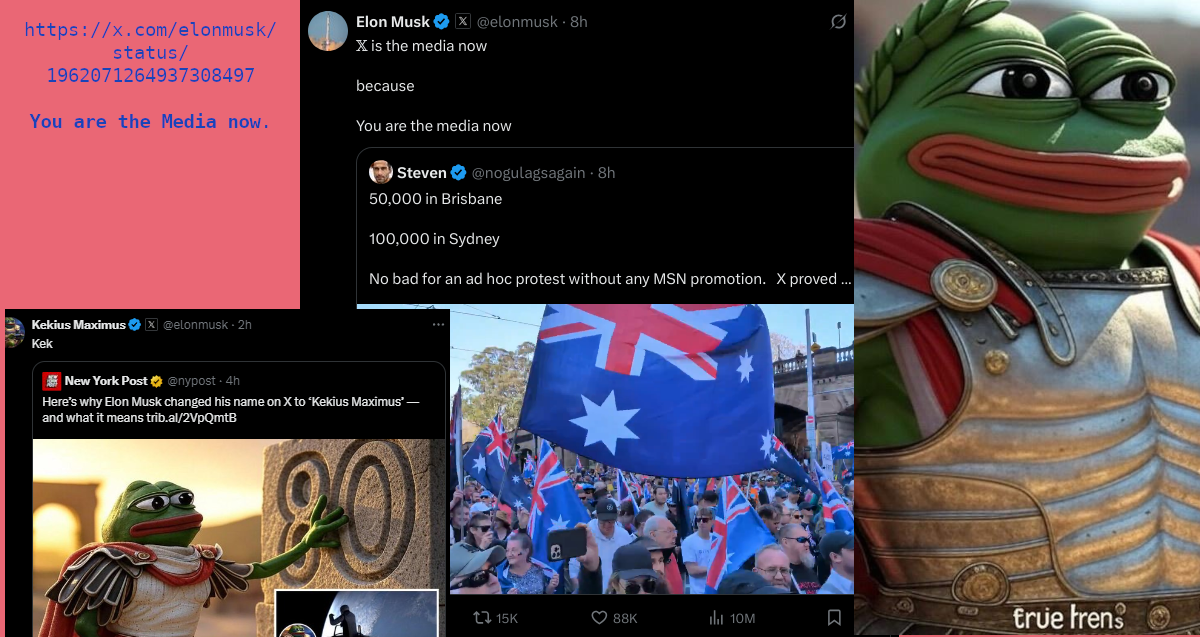1200x637 pixels.
Task: Click the 'You are the Media now.' text
Action: point(150,121)
